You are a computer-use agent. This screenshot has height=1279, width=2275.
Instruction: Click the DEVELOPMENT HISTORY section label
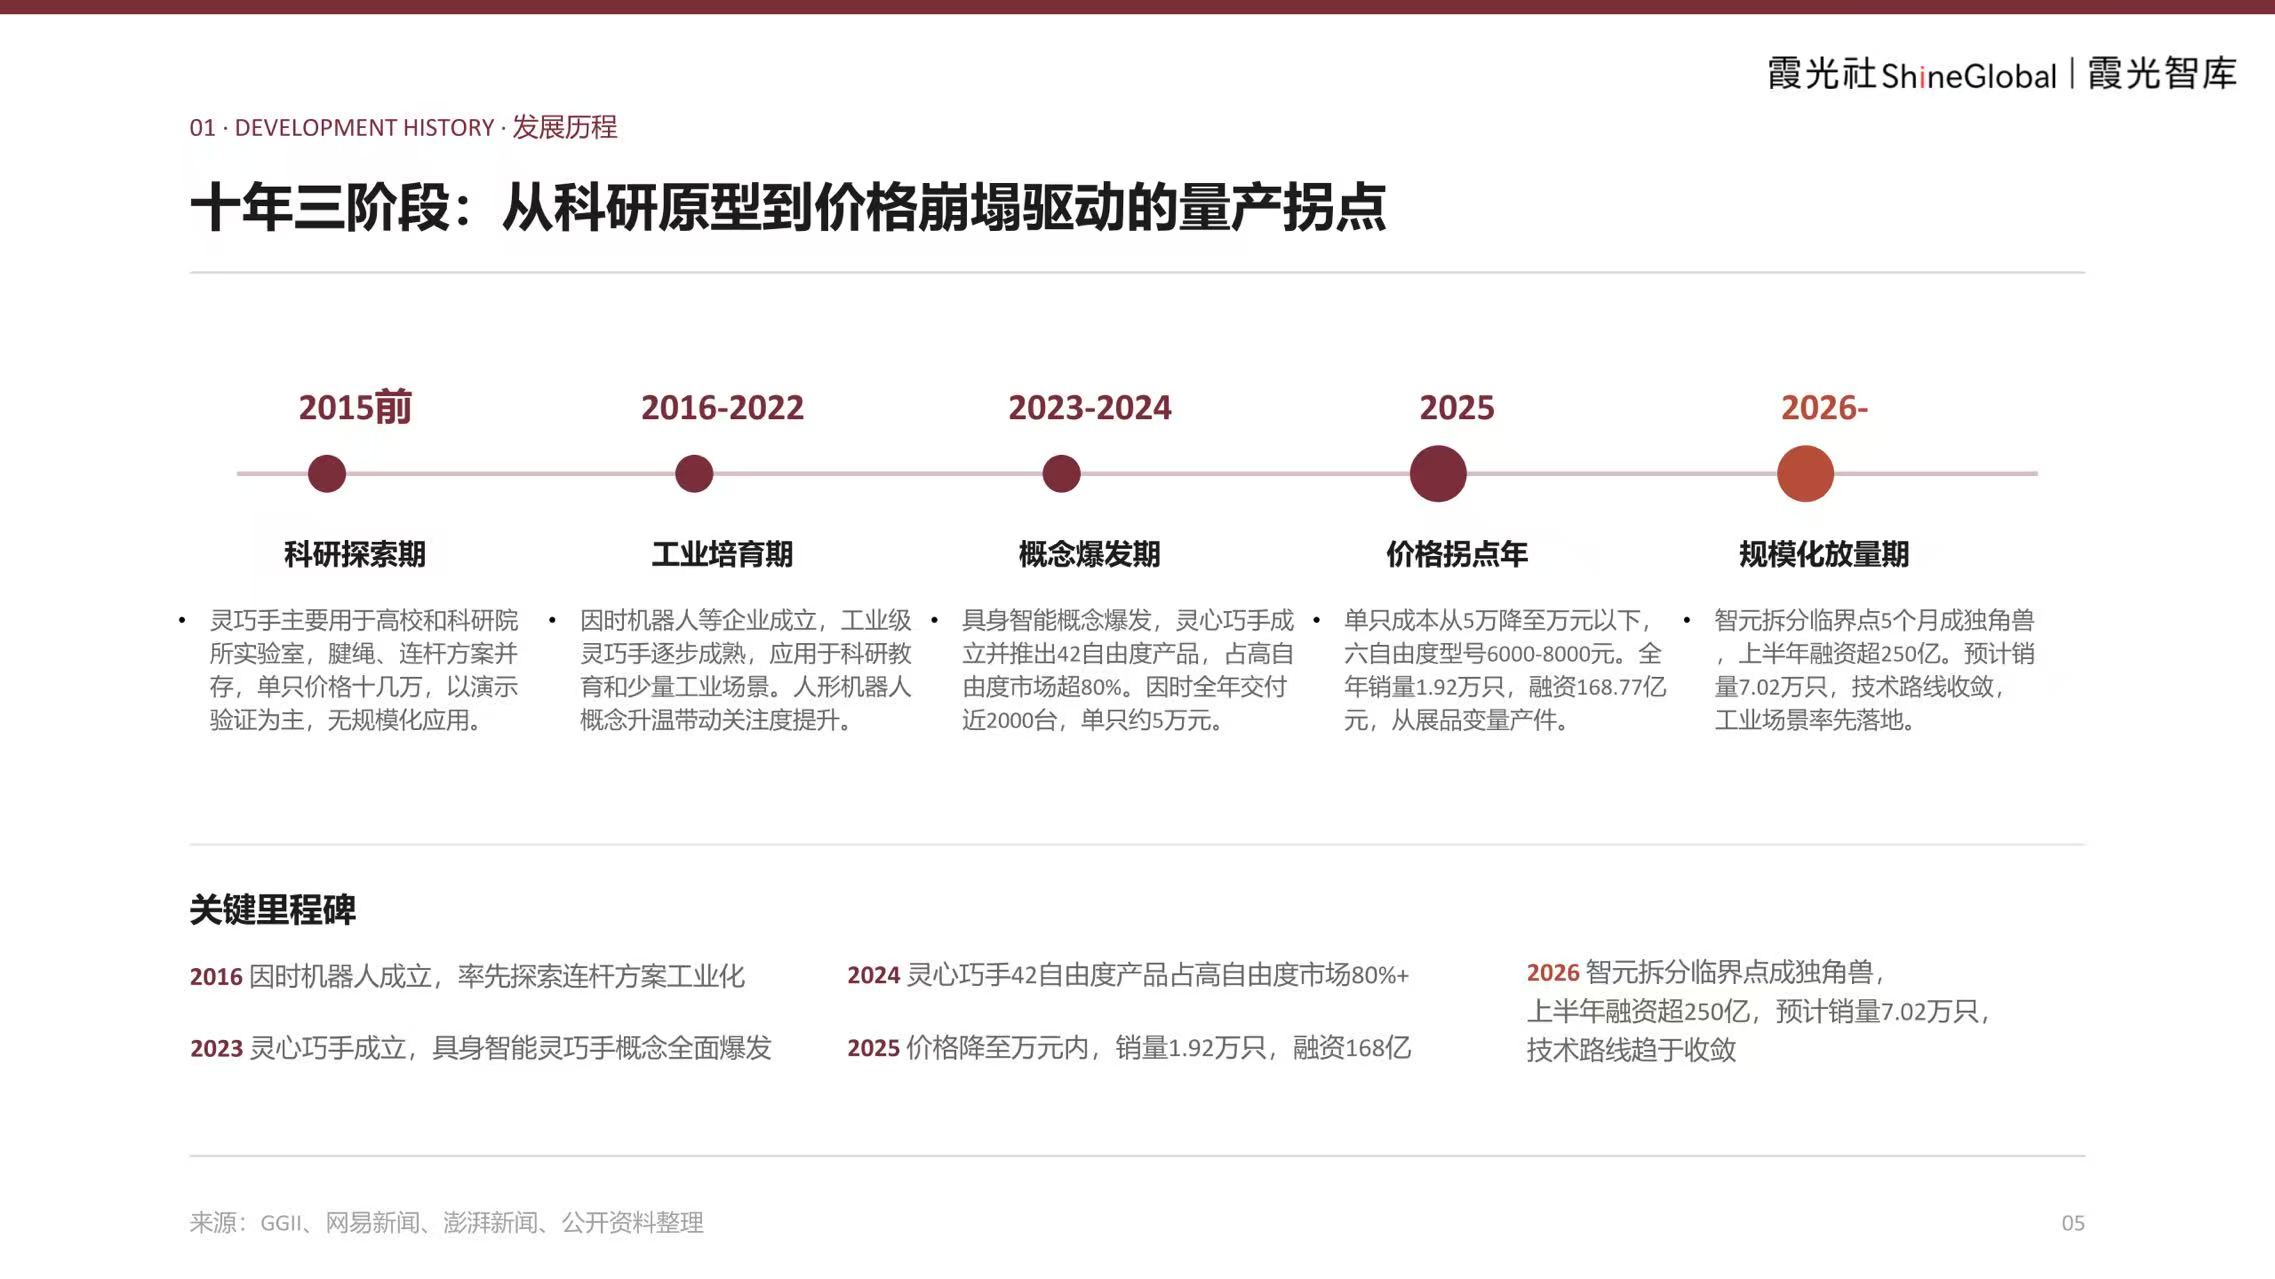[x=403, y=127]
